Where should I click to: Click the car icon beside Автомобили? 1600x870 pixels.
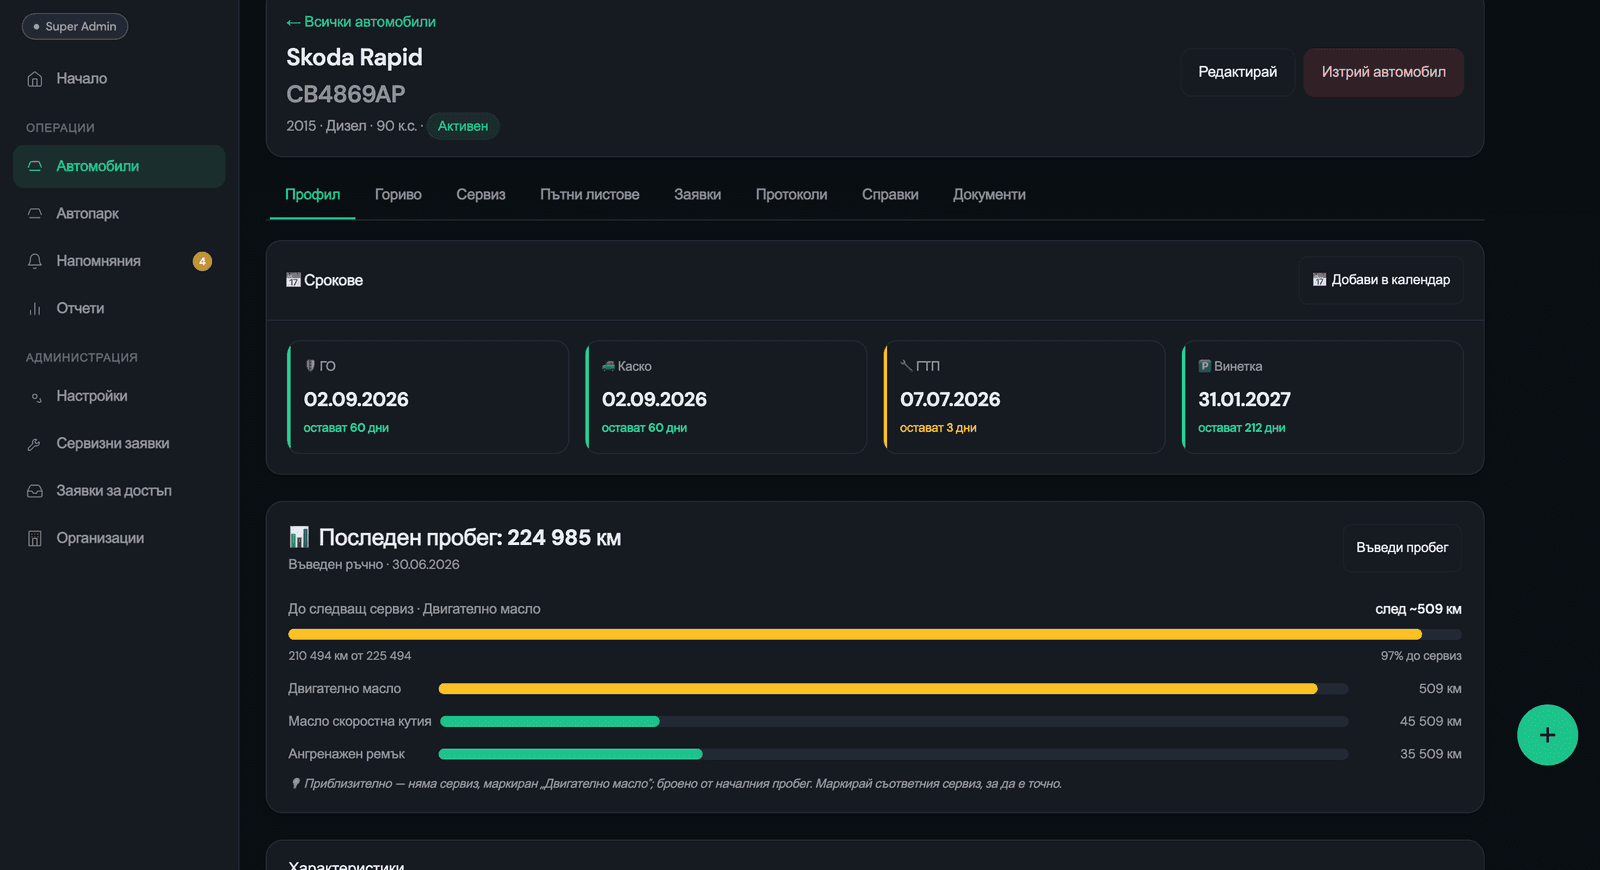coord(35,166)
